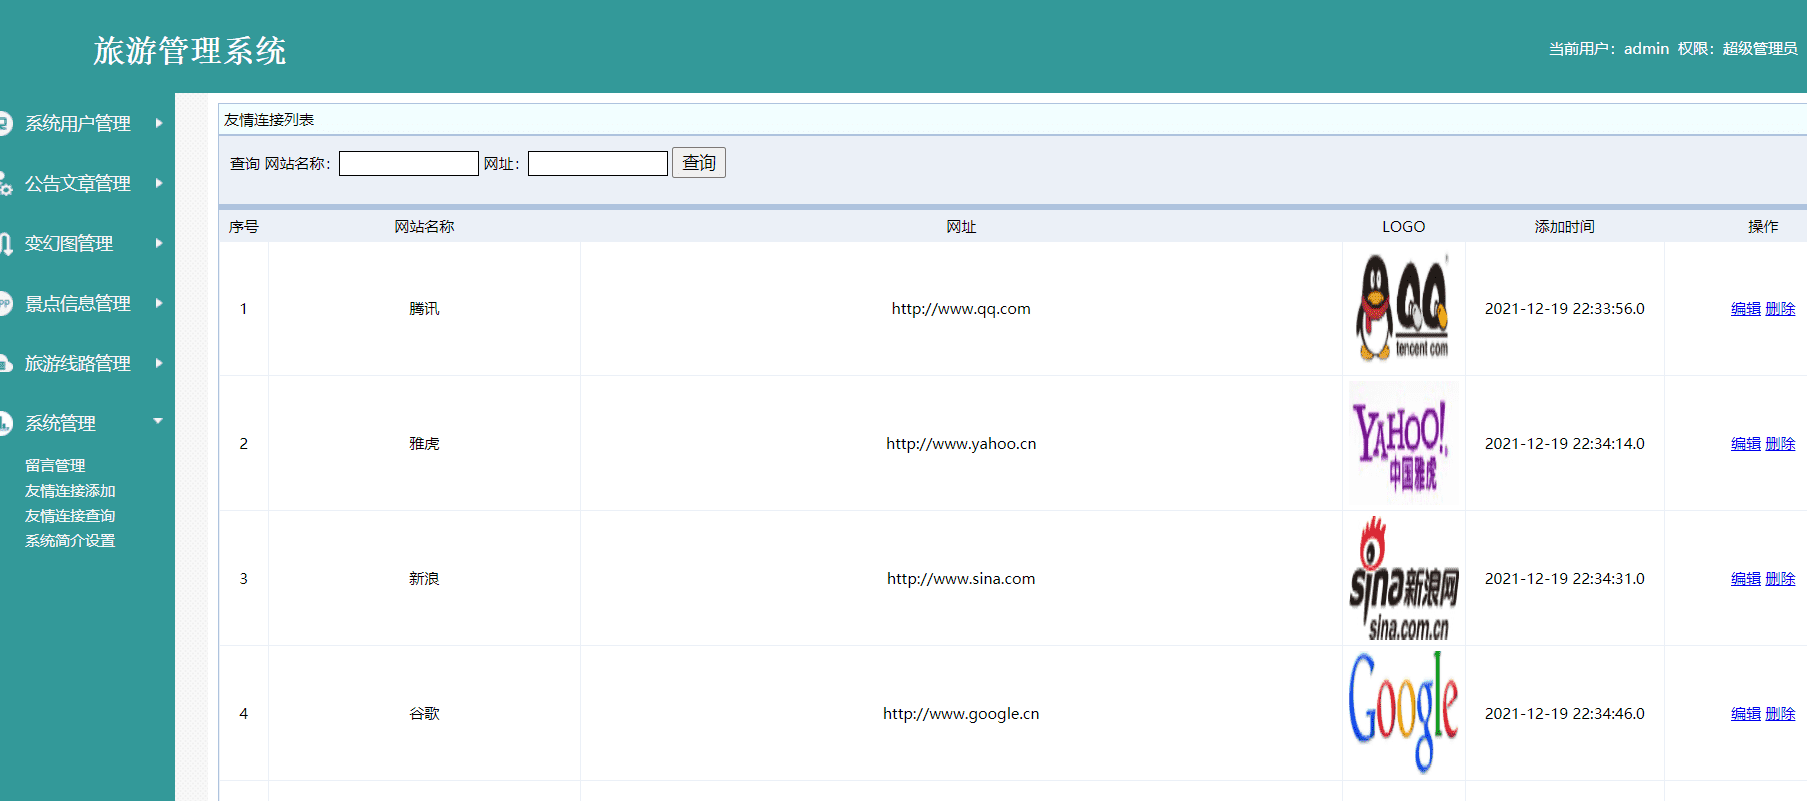The height and width of the screenshot is (801, 1807).
Task: Click the 当前用户 admin text
Action: pyautogui.click(x=1609, y=48)
